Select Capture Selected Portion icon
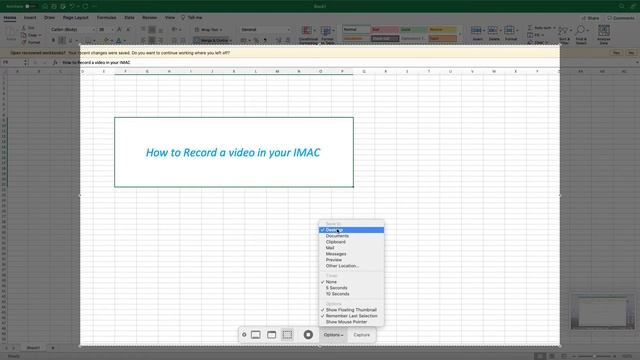The width and height of the screenshot is (640, 360). 287,335
